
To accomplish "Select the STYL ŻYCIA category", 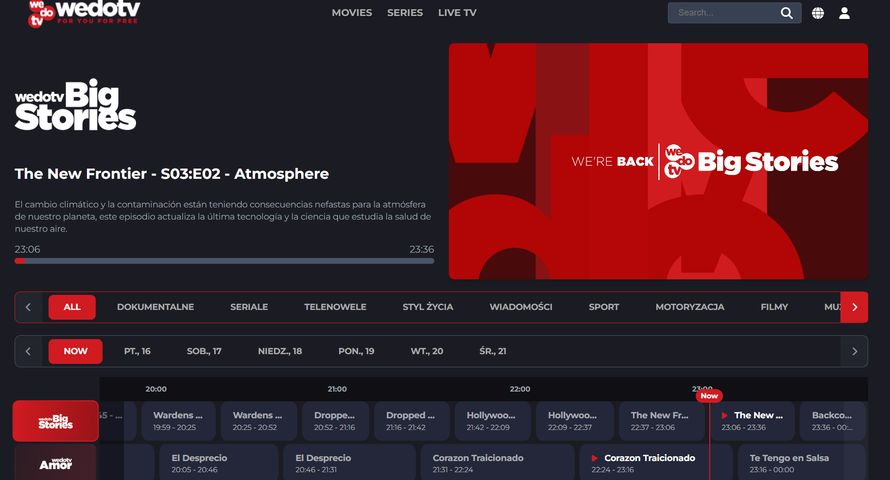I will 428,307.
